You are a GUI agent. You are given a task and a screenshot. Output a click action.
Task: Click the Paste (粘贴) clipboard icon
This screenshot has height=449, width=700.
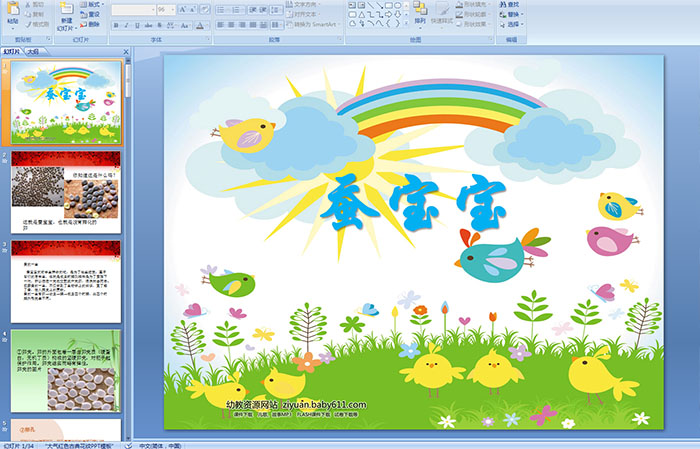[13, 8]
